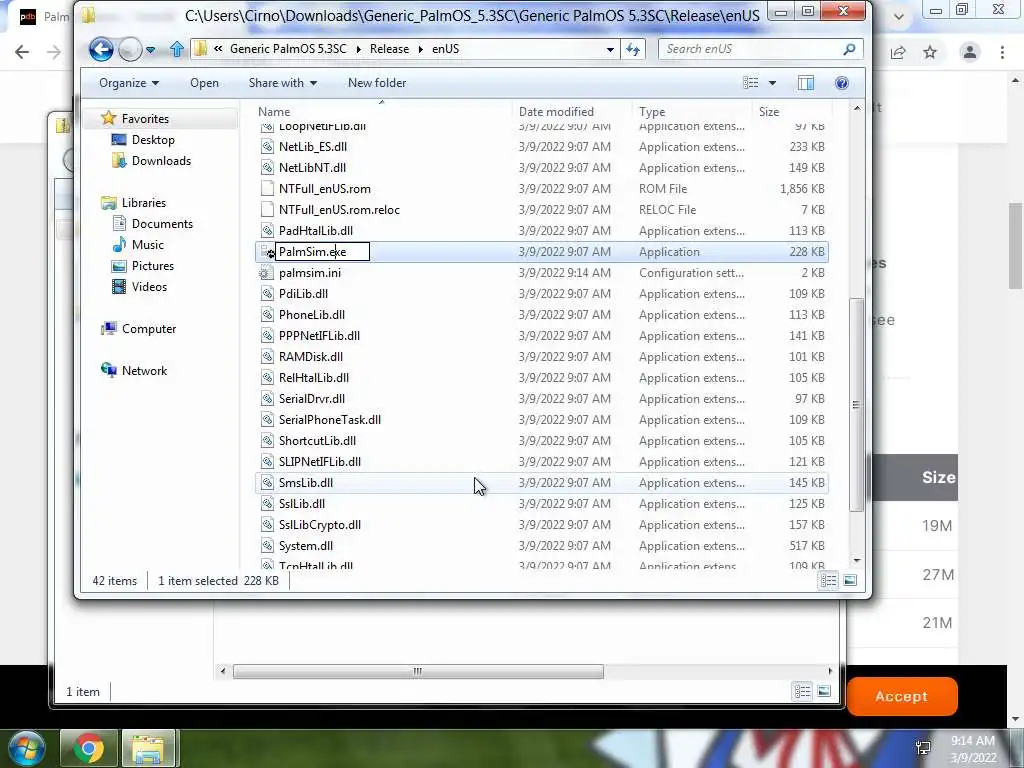Open Music library

148,245
